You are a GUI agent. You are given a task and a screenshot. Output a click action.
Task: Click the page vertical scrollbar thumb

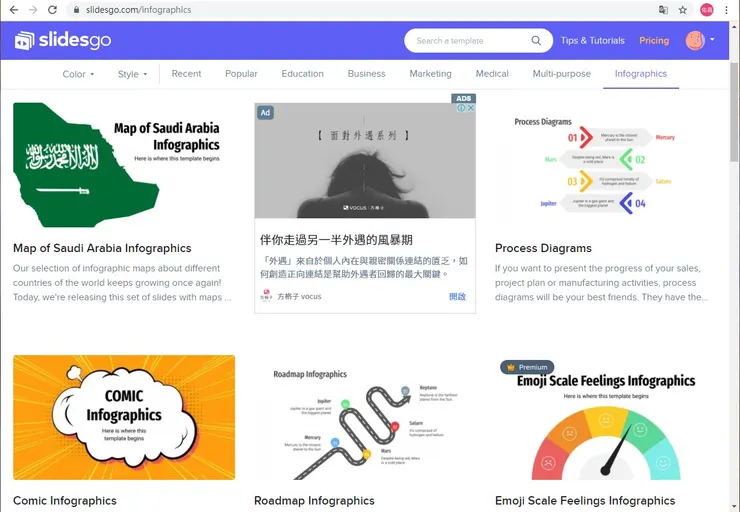(734, 111)
